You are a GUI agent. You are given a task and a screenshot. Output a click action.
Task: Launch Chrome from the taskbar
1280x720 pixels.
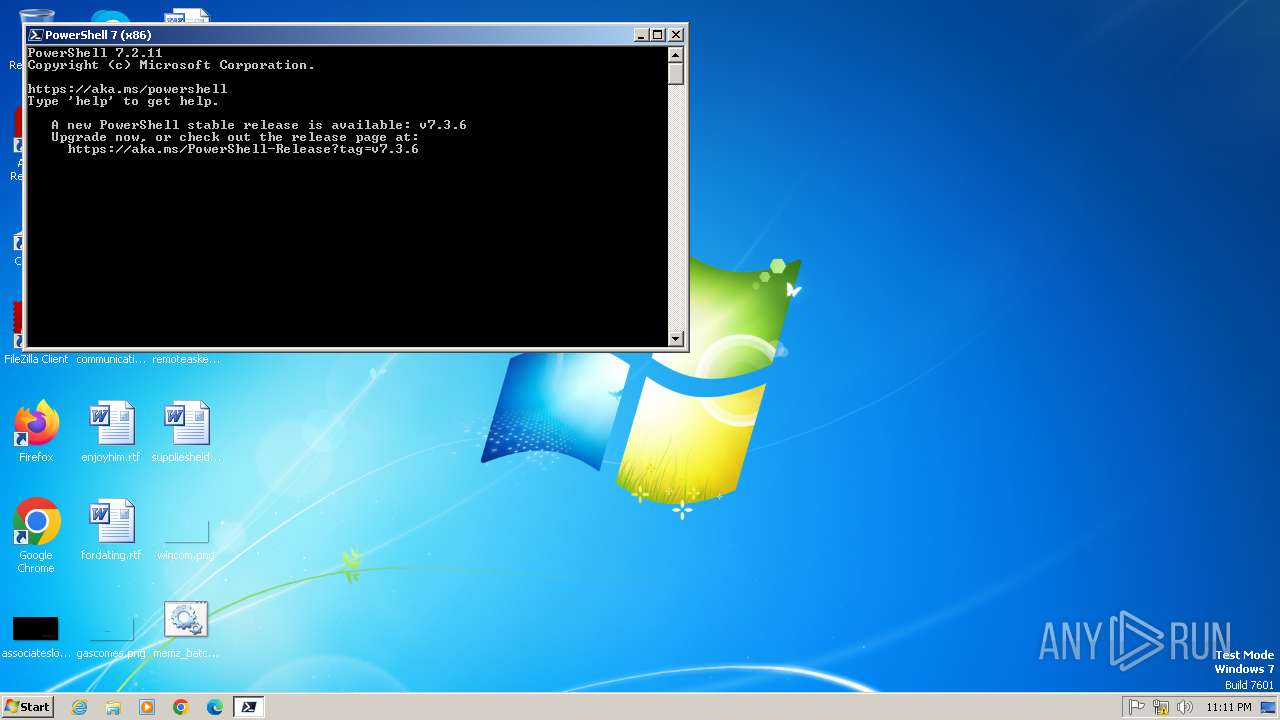coord(181,707)
